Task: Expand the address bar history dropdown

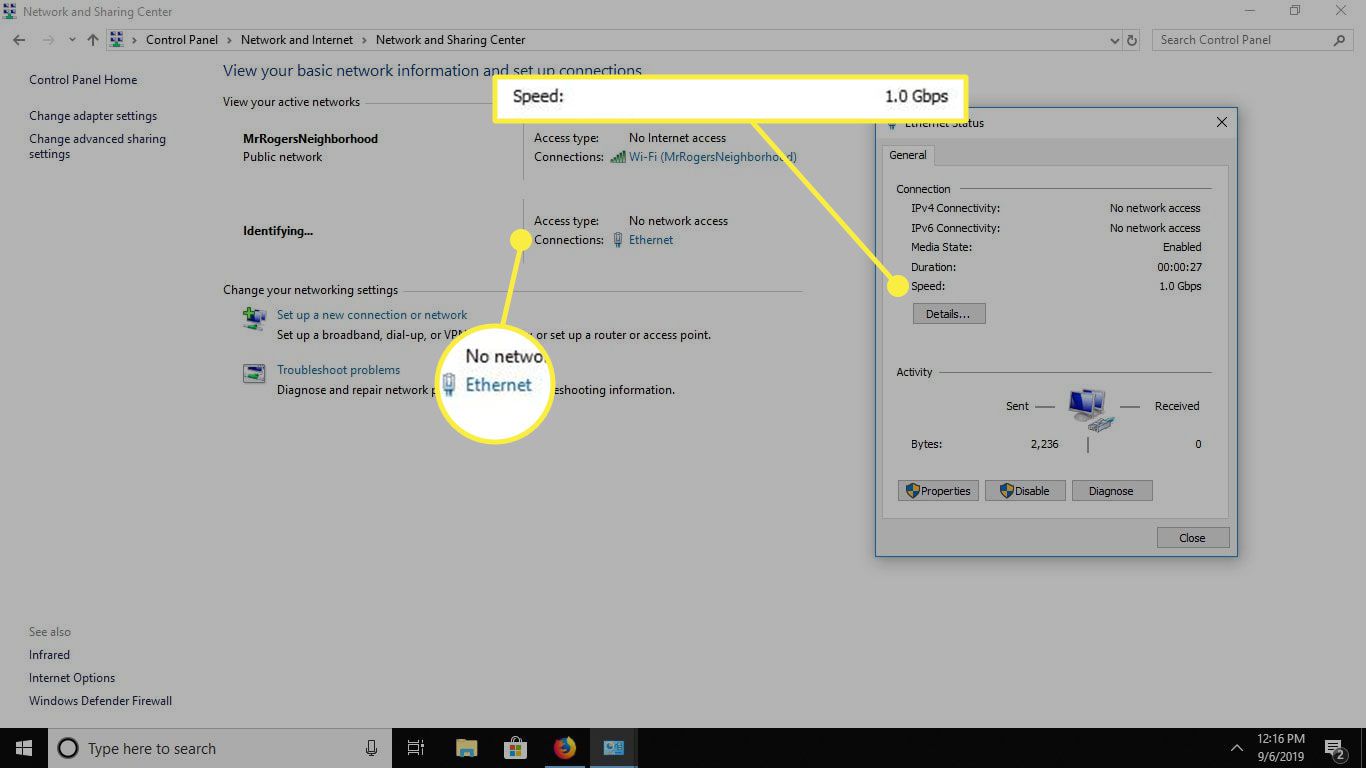Action: 1115,40
